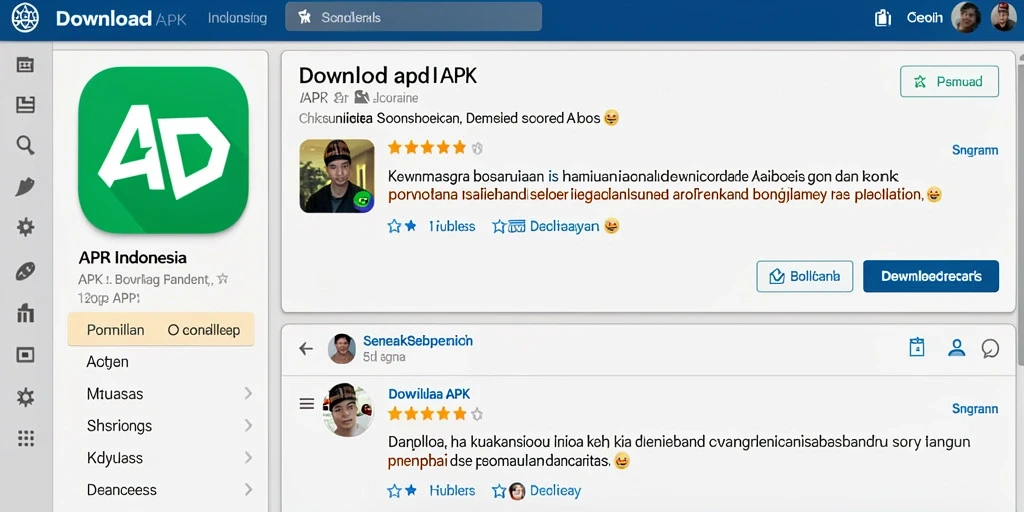Click the blue Dewnleedrecarls button
Image resolution: width=1024 pixels, height=512 pixels.
pyautogui.click(x=931, y=276)
